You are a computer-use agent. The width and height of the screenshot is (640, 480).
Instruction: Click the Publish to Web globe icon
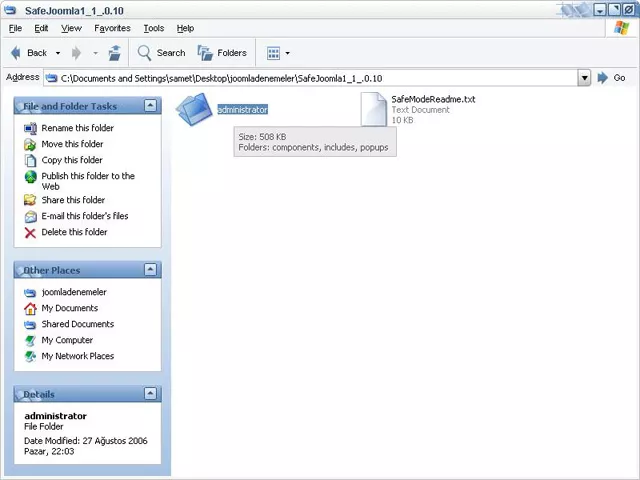31,177
